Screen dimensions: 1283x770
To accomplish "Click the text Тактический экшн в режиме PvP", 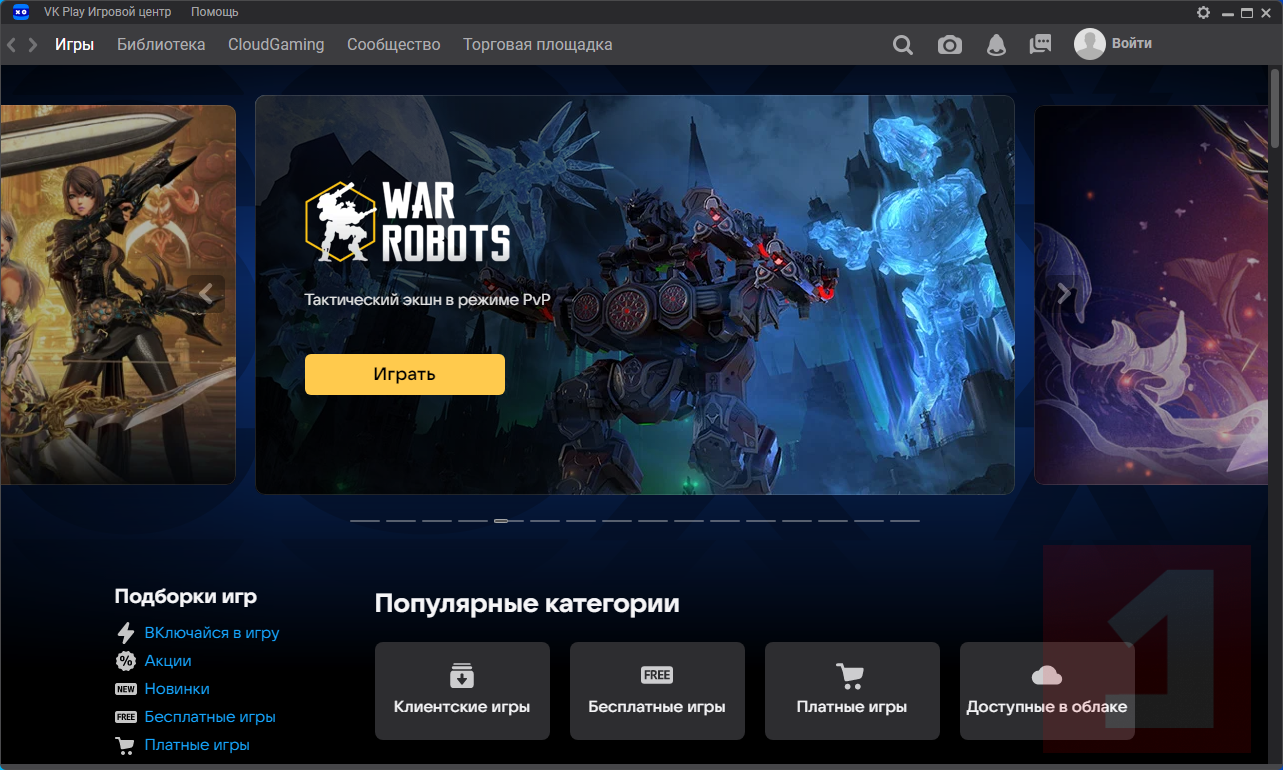I will tap(428, 299).
